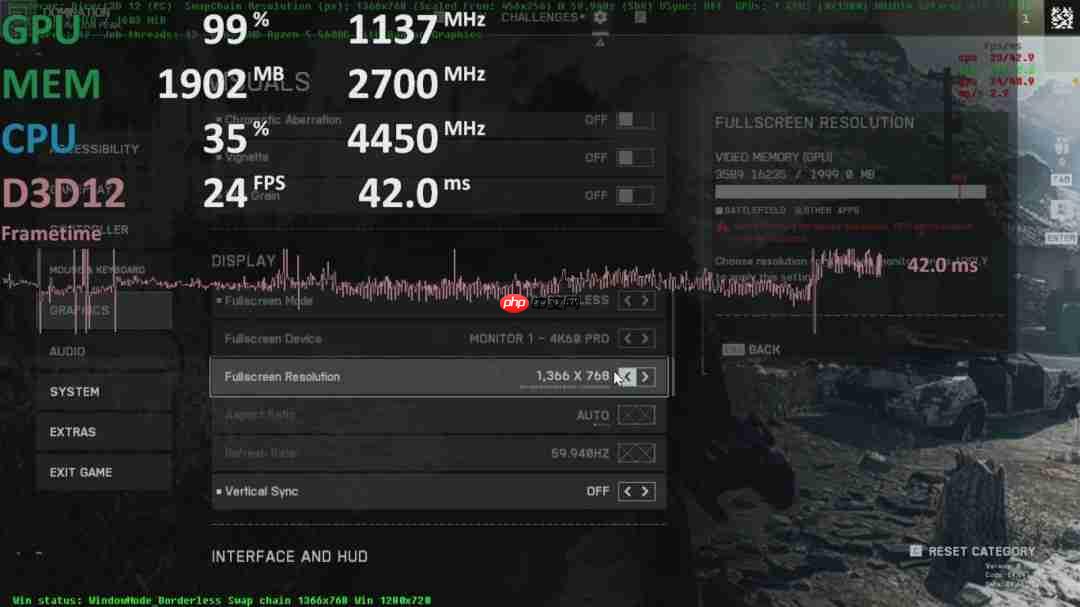The height and width of the screenshot is (607, 1080).
Task: Click the key icon beside RESET CATEGORY
Action: click(915, 550)
